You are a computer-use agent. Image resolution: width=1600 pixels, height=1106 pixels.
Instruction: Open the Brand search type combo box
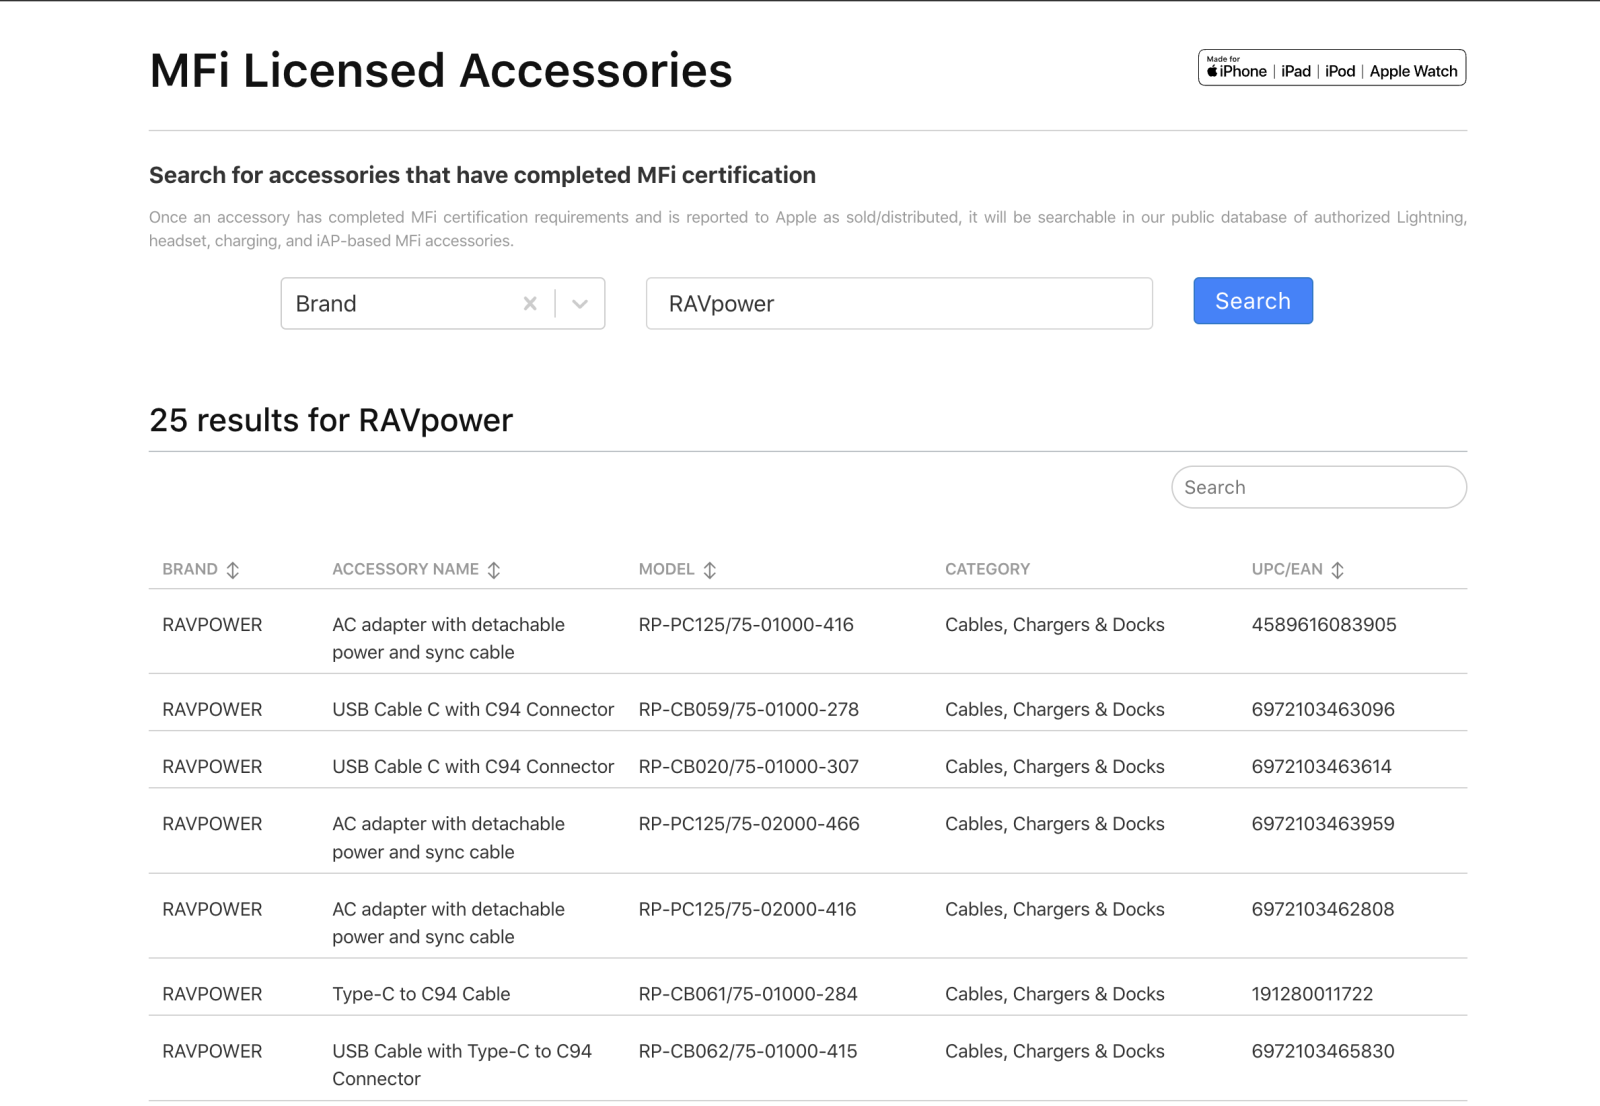pyautogui.click(x=400, y=304)
